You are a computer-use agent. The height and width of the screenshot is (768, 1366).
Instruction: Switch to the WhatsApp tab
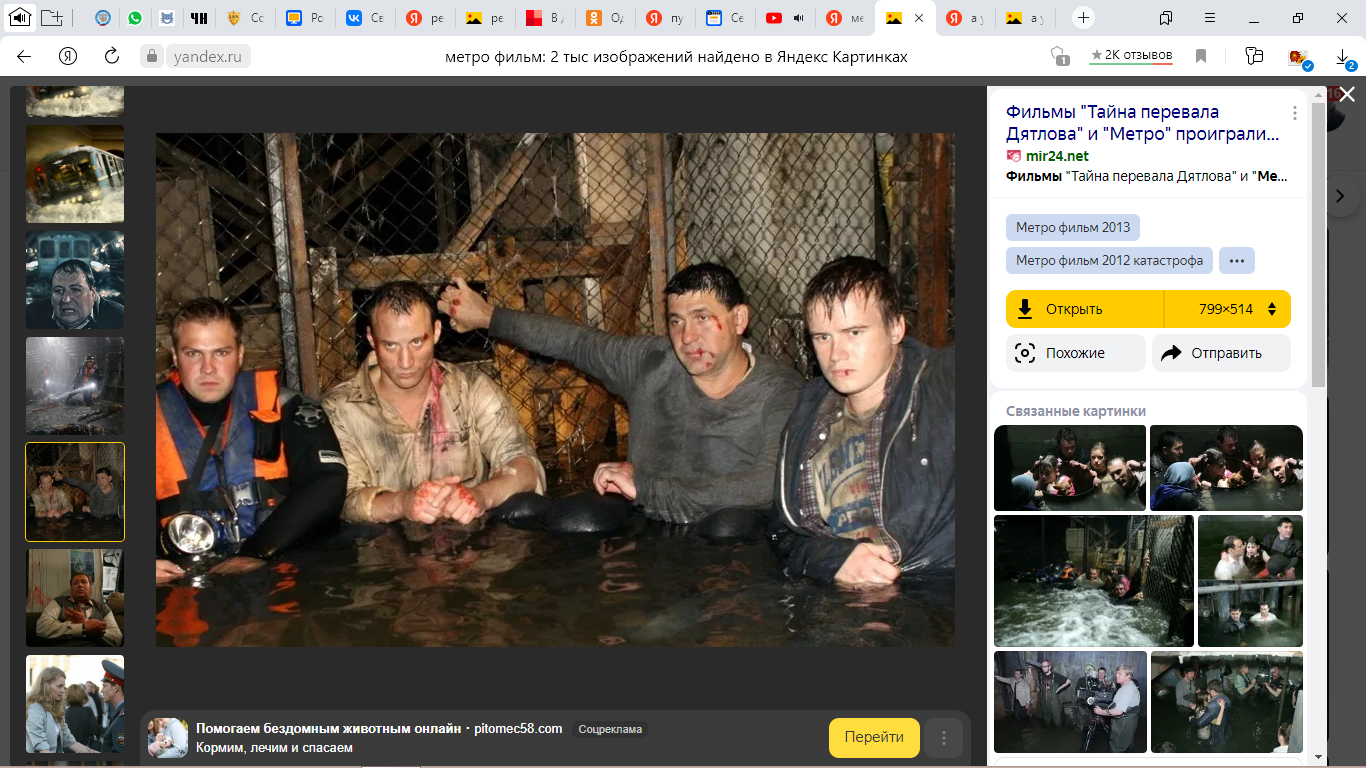135,18
